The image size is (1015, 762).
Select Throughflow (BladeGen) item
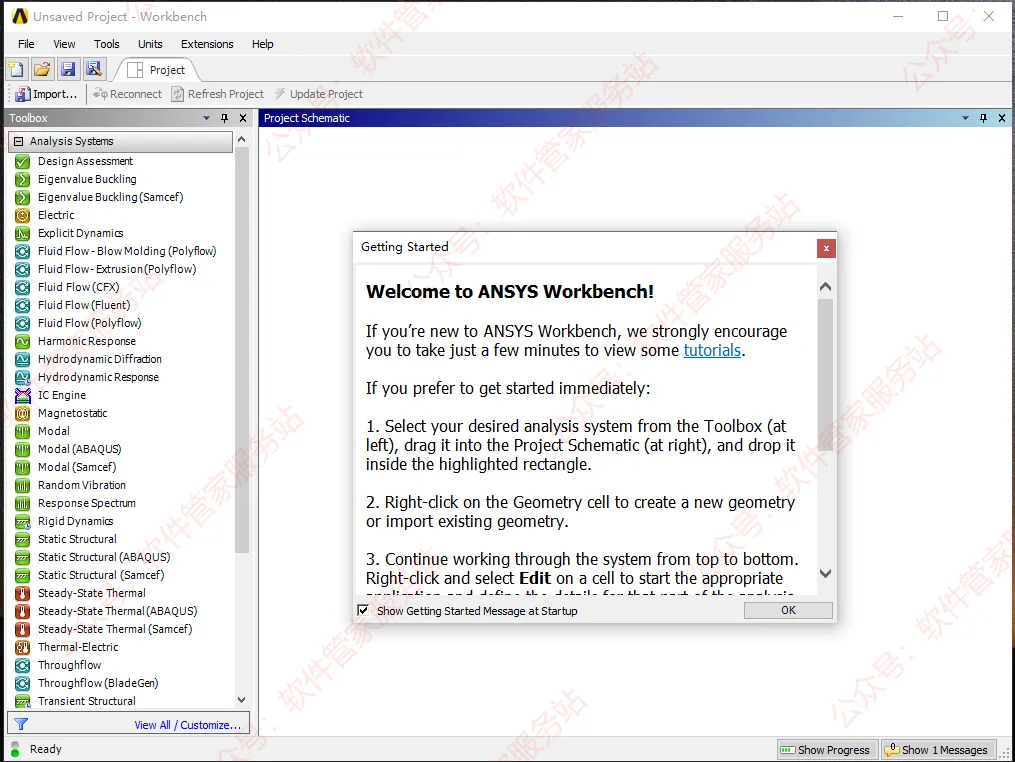point(98,683)
